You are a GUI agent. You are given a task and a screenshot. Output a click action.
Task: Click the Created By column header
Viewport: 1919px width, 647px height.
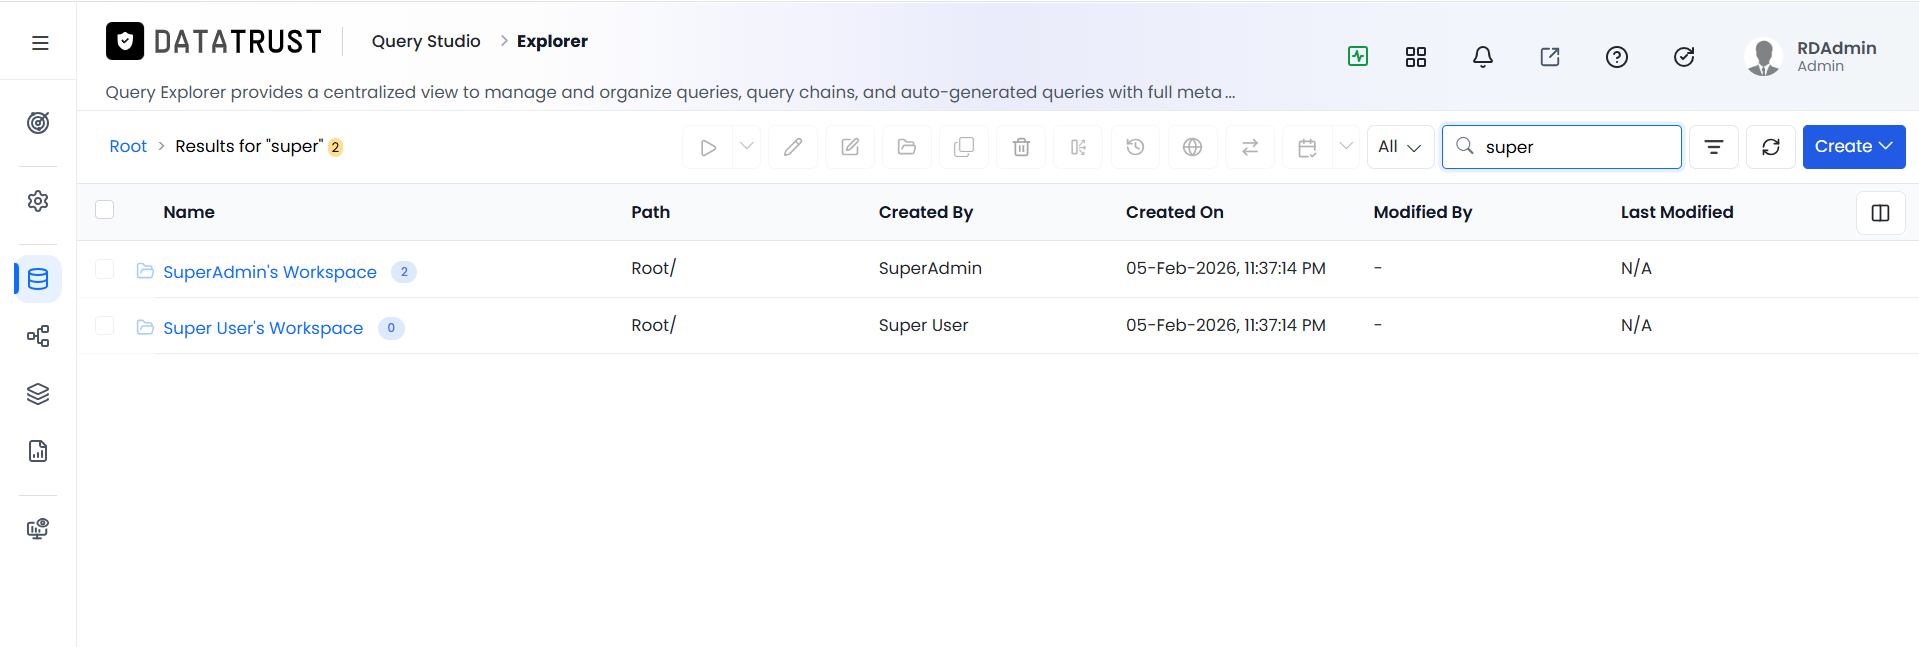click(926, 212)
